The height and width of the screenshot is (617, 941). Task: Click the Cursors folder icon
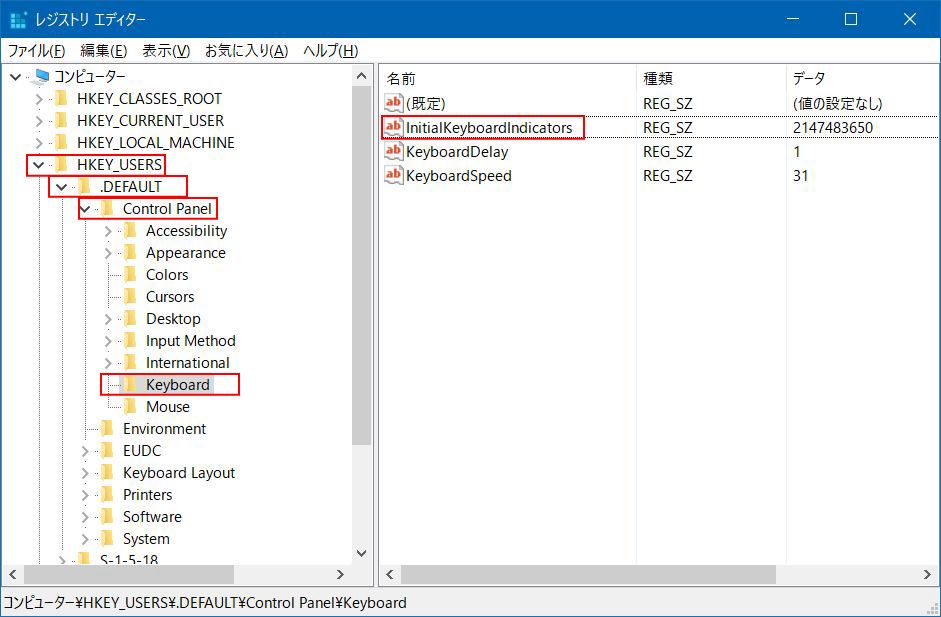tap(130, 296)
